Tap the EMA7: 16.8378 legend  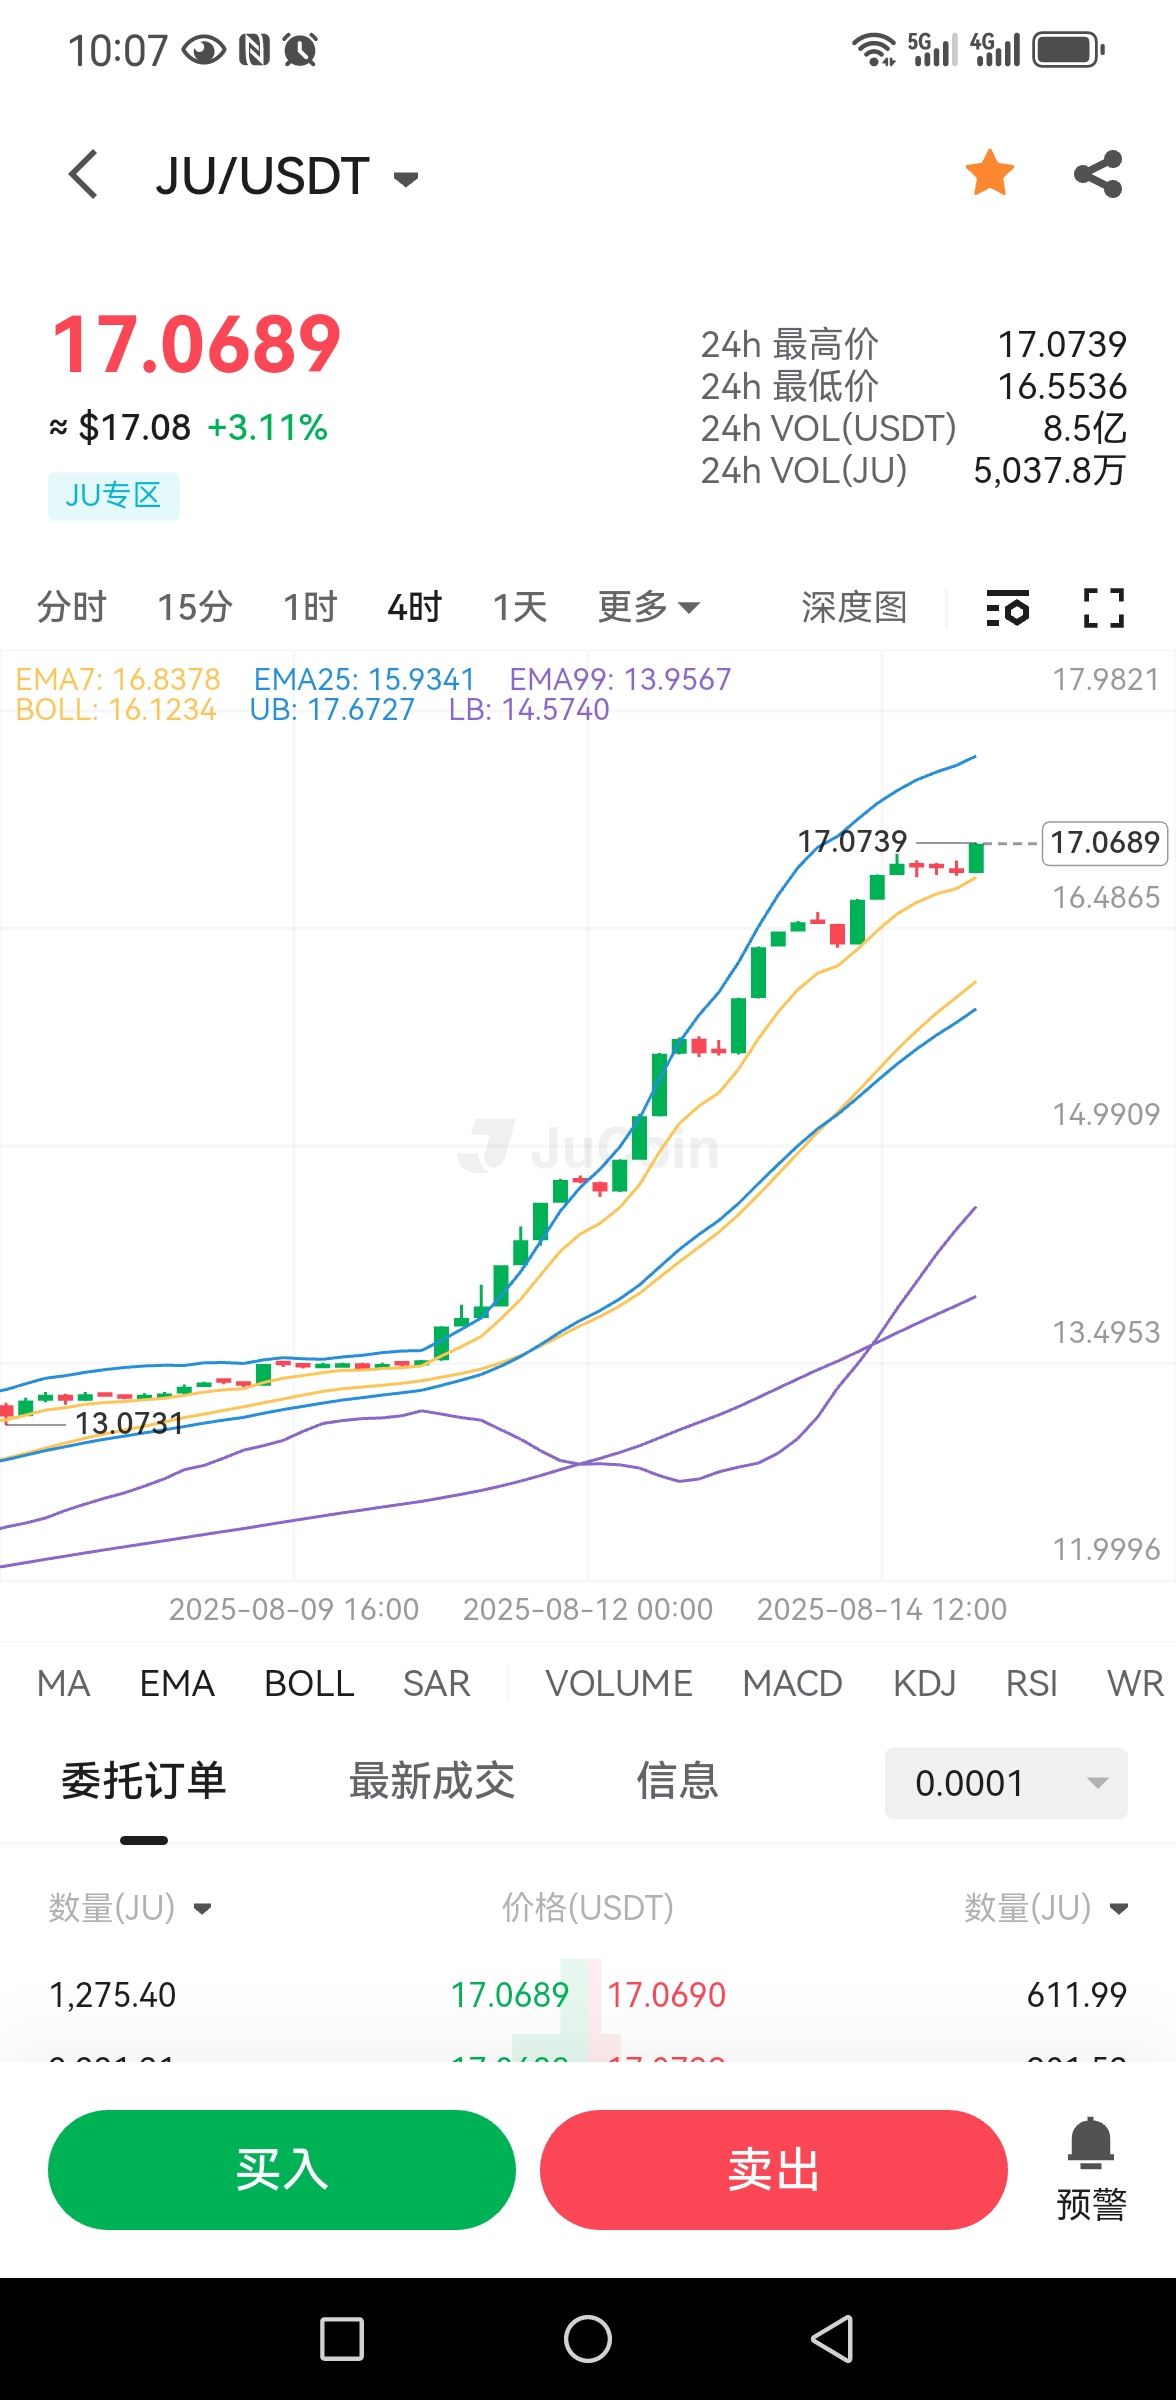point(118,679)
